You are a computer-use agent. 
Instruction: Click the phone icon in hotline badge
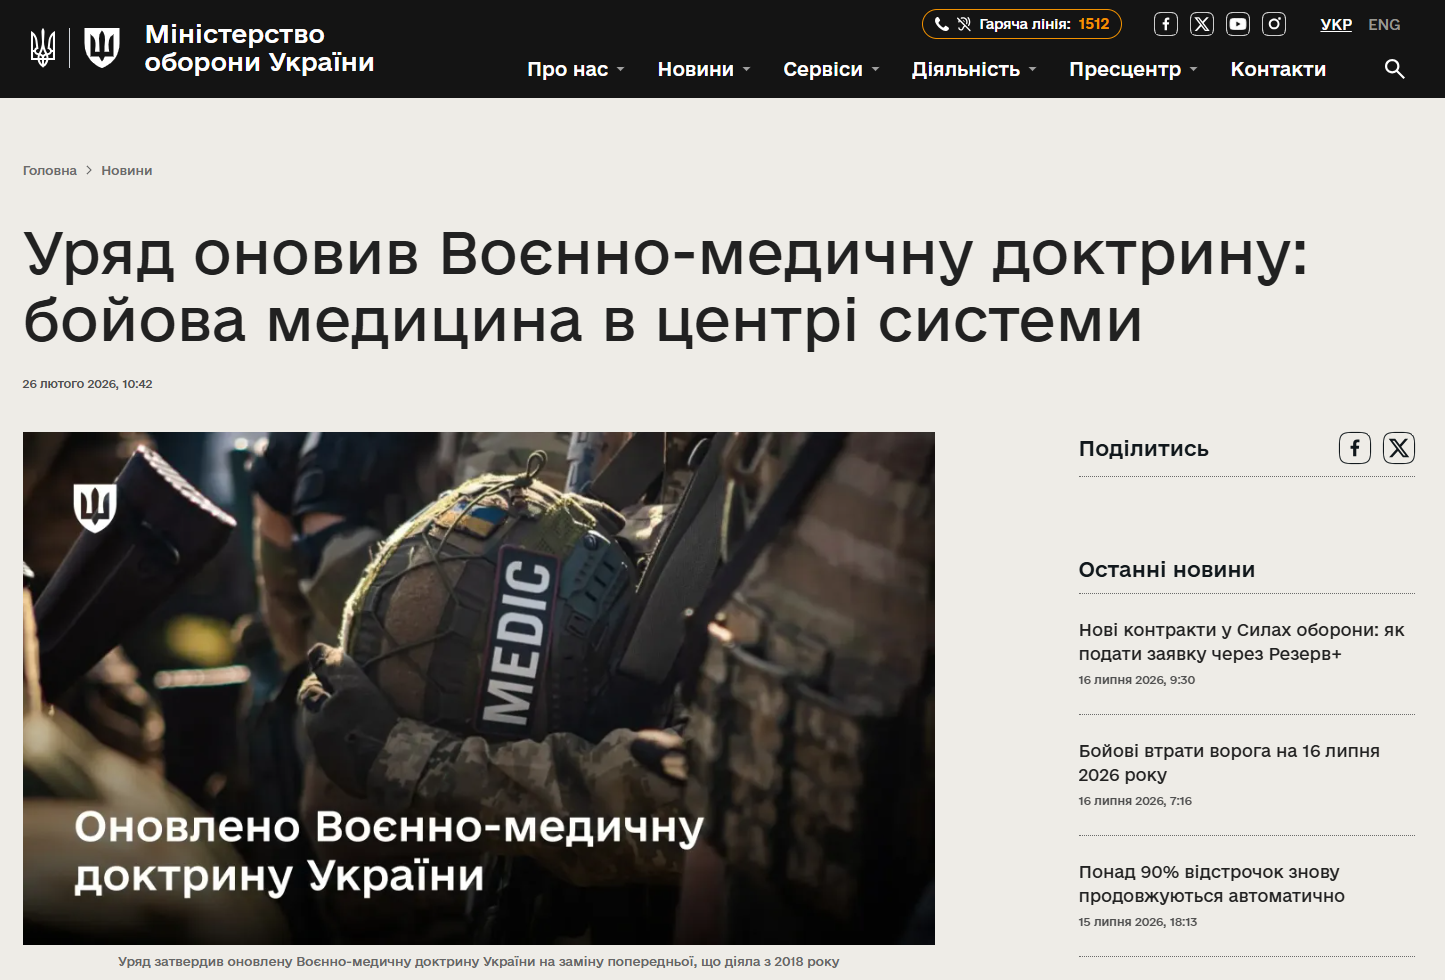tap(941, 24)
